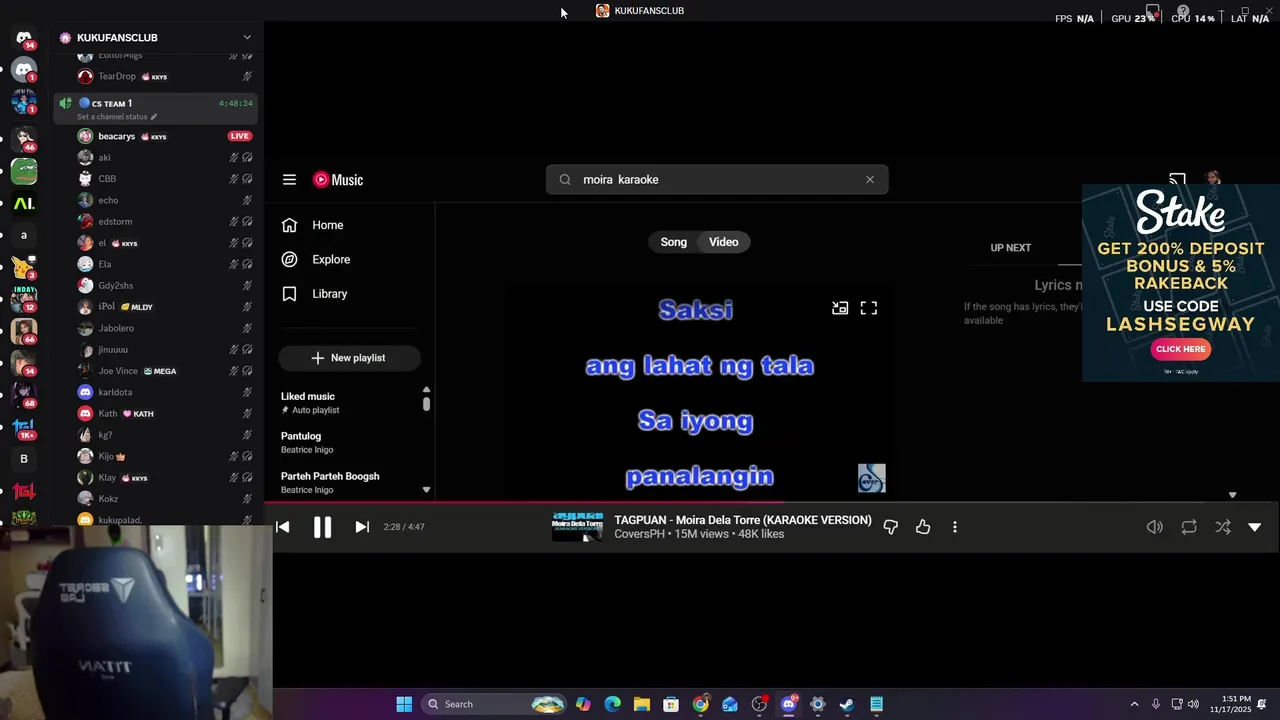Open Discord direct messages home icon

(x=24, y=38)
